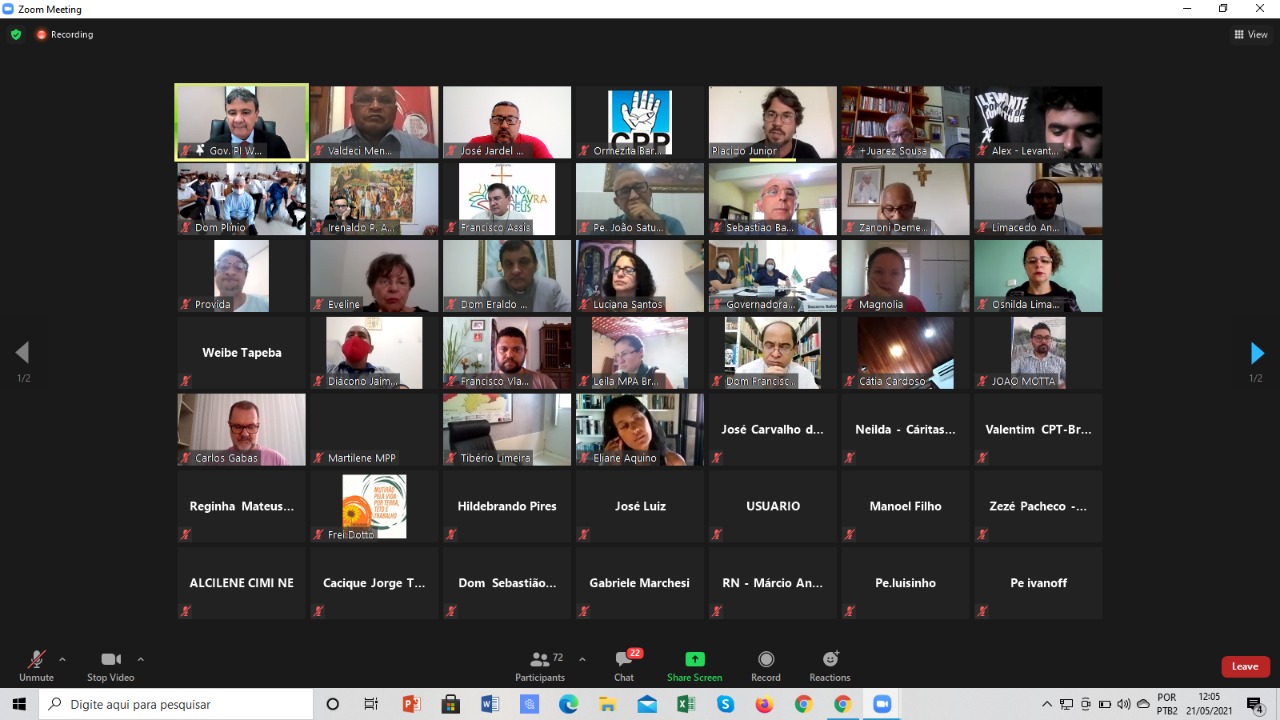Select Luciana Santos video tile
The image size is (1280, 720).
point(640,276)
